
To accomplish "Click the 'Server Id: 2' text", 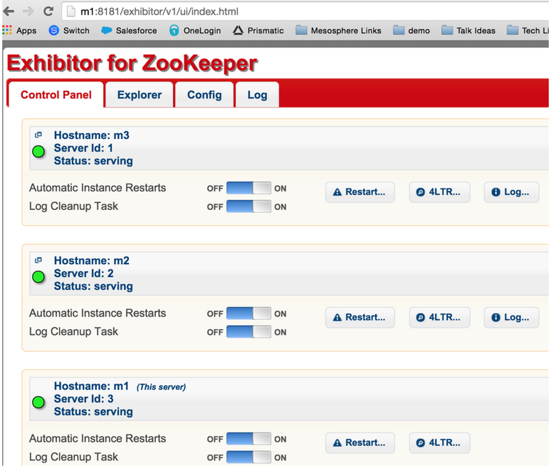I will pos(83,274).
